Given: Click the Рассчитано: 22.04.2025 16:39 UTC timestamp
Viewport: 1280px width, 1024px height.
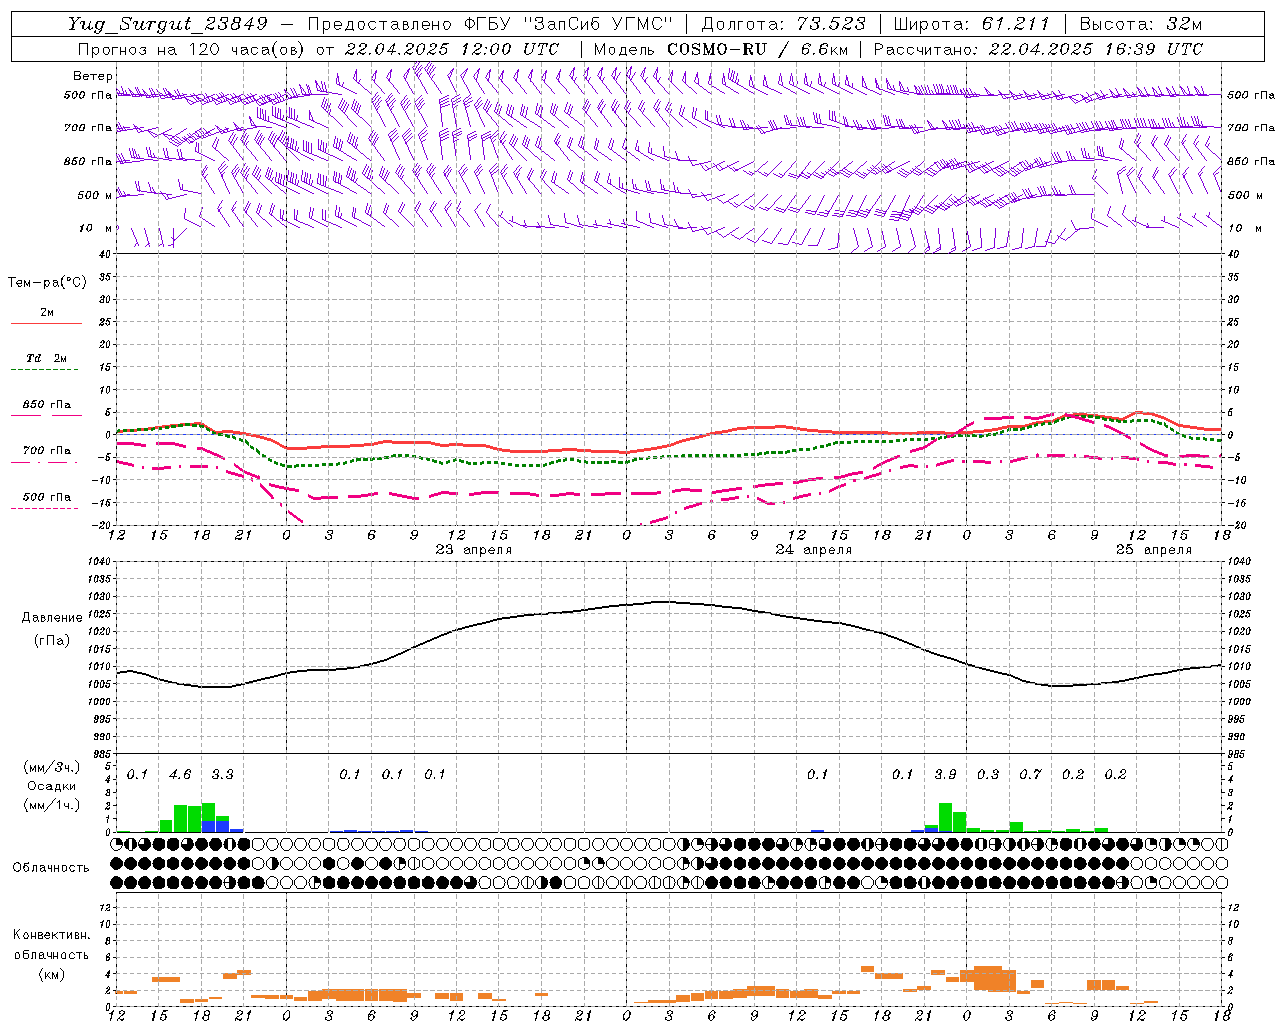Looking at the screenshot, I should pyautogui.click(x=1038, y=49).
